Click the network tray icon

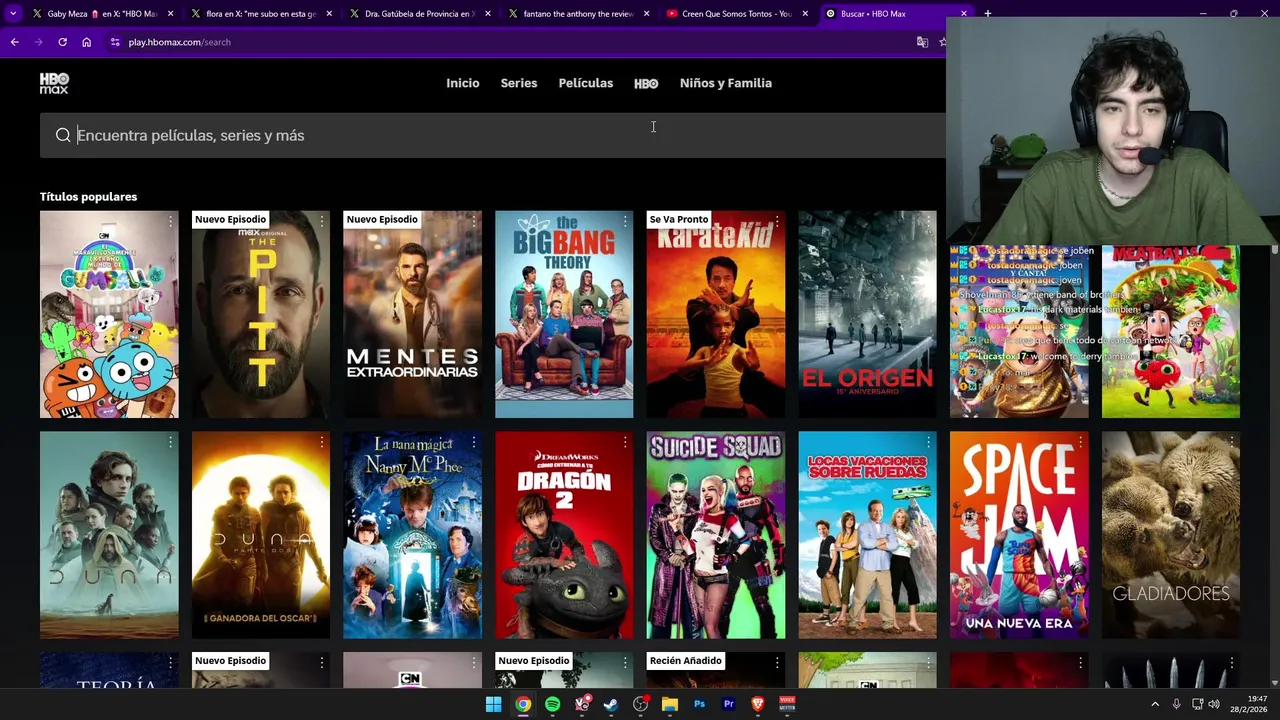1196,704
